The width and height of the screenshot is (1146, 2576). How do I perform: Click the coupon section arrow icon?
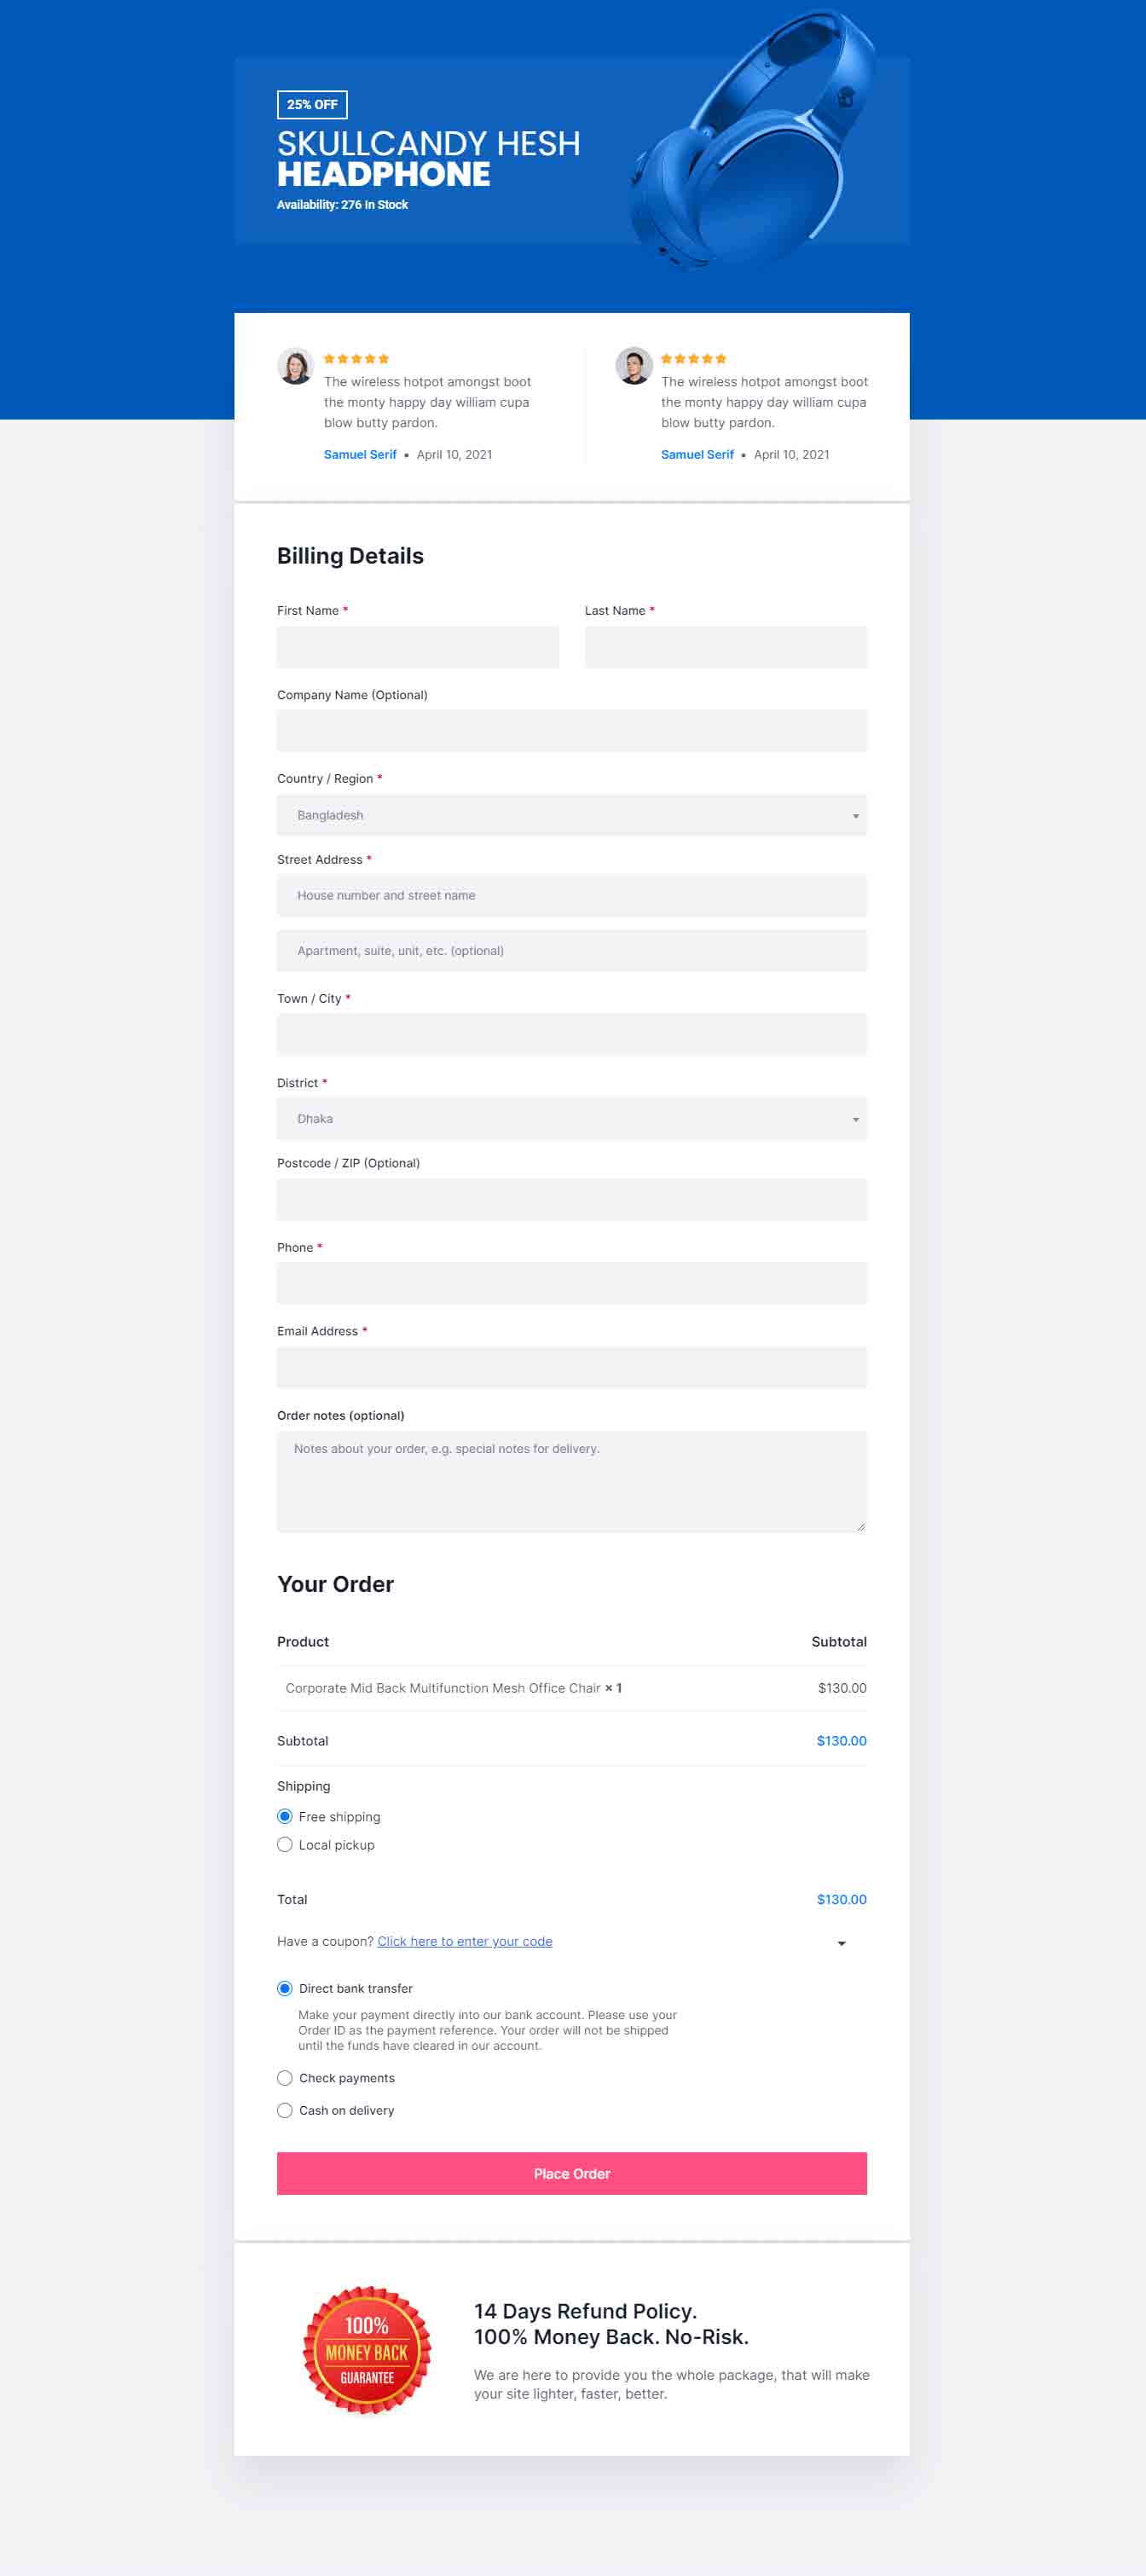coord(841,1943)
